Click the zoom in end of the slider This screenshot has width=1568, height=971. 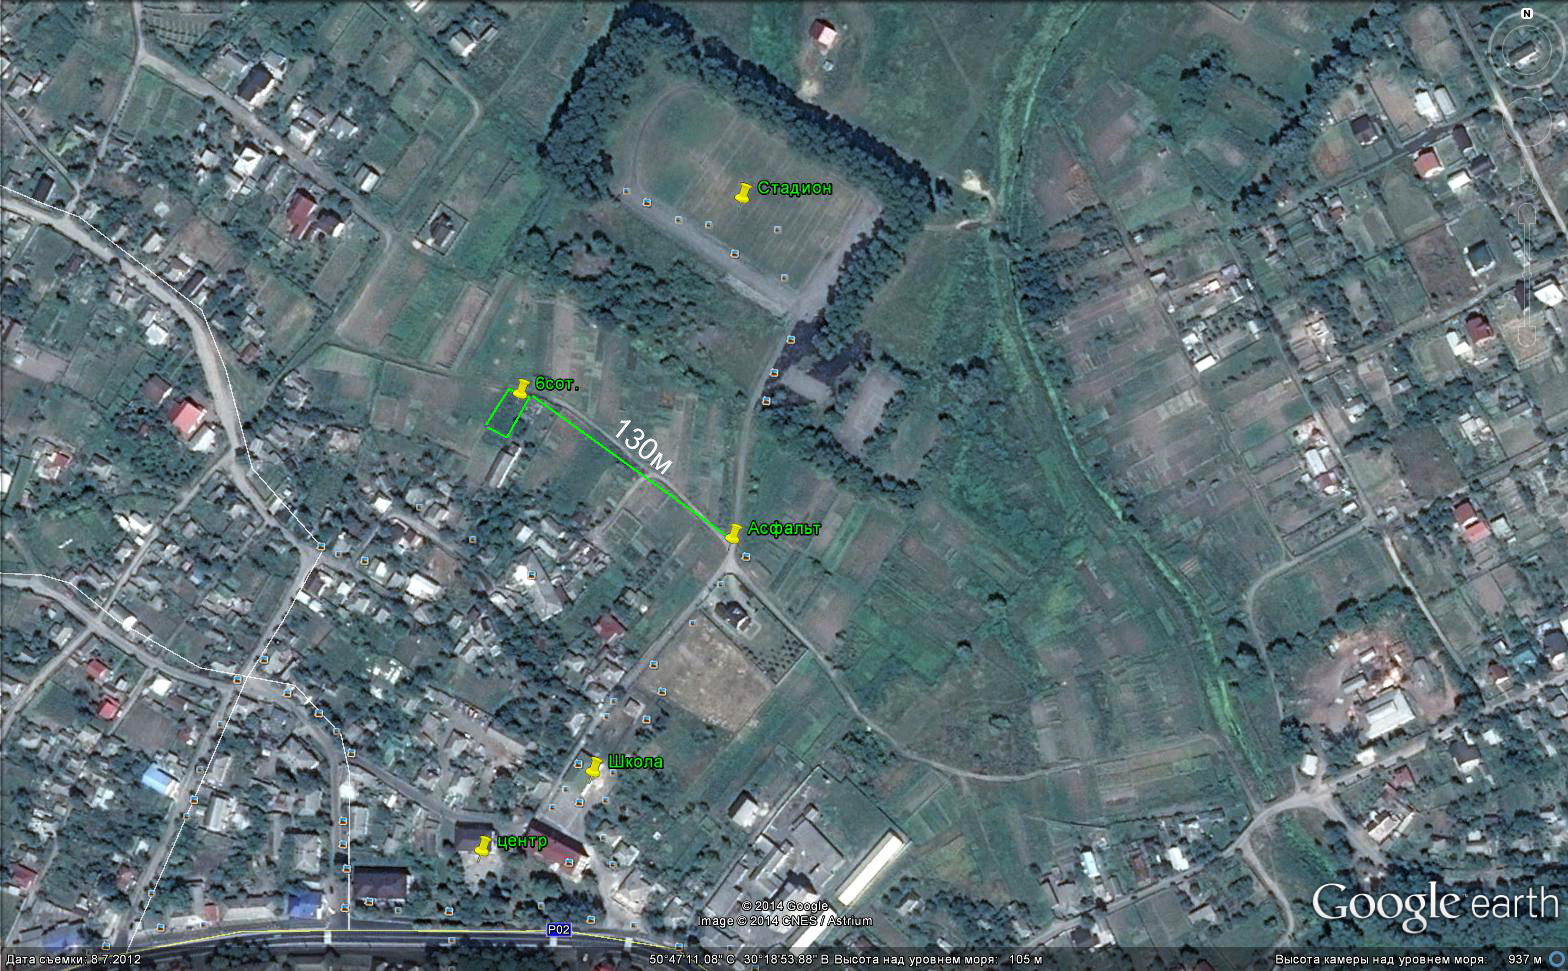point(1527,214)
